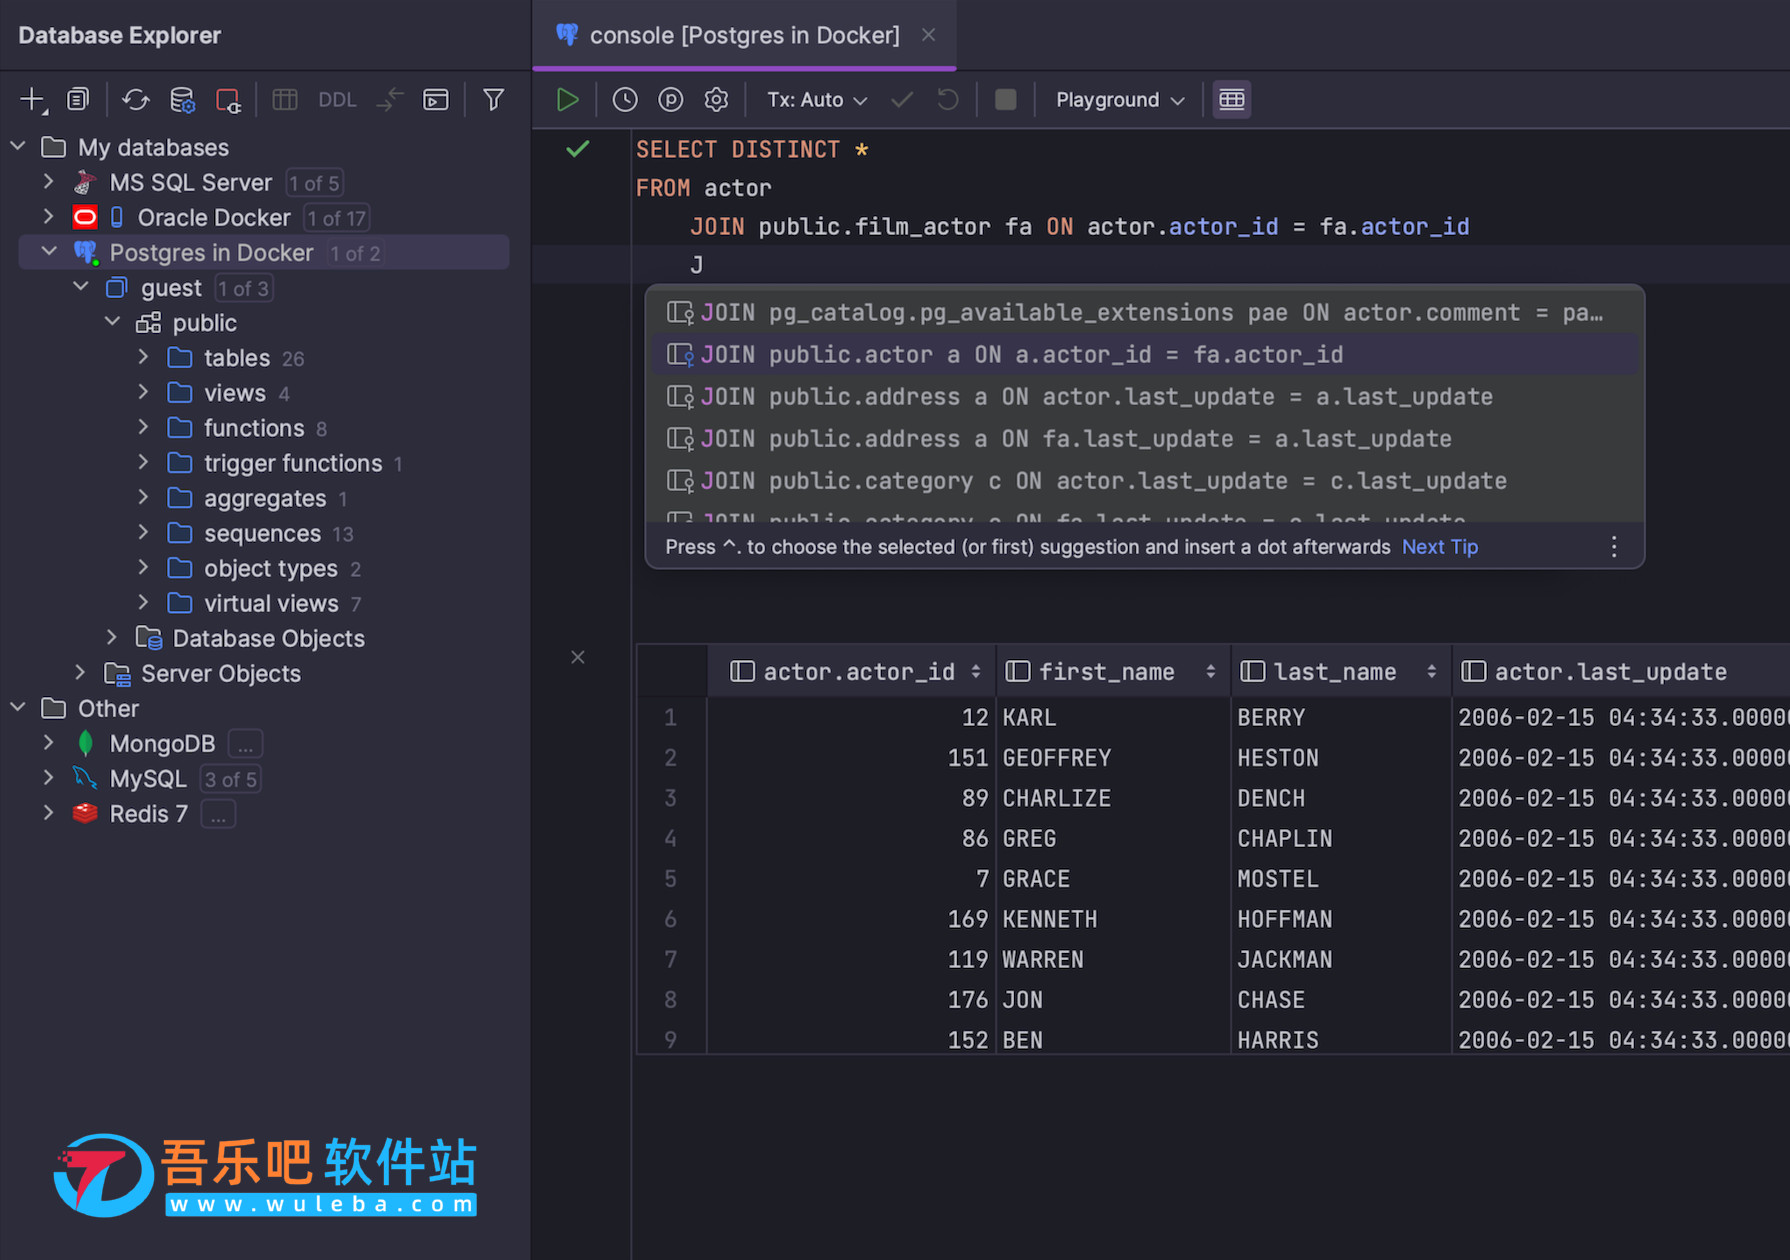Choose JOIN public.category c ON actor.last_update suggestion

pos(1144,480)
